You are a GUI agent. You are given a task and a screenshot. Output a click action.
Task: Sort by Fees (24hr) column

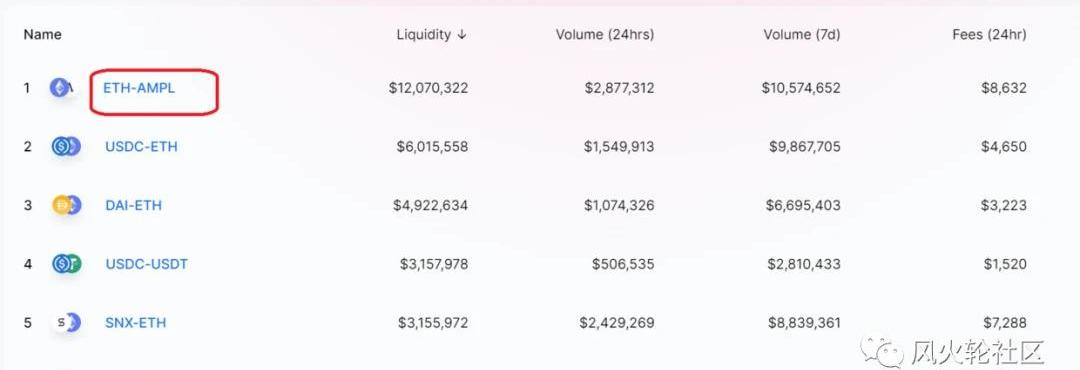point(989,34)
